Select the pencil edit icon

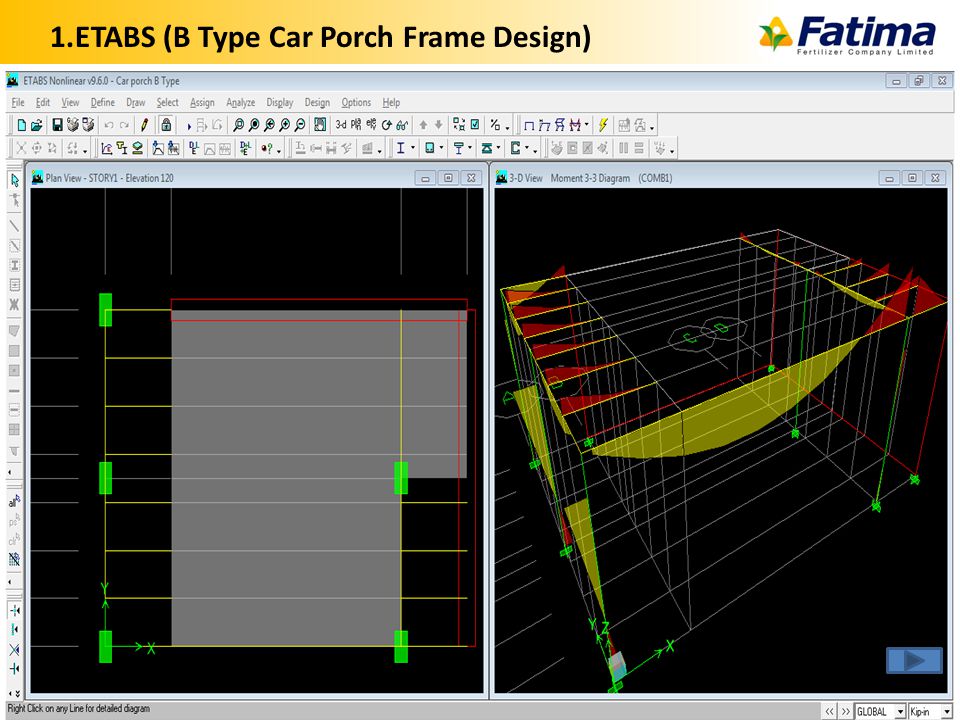click(144, 126)
